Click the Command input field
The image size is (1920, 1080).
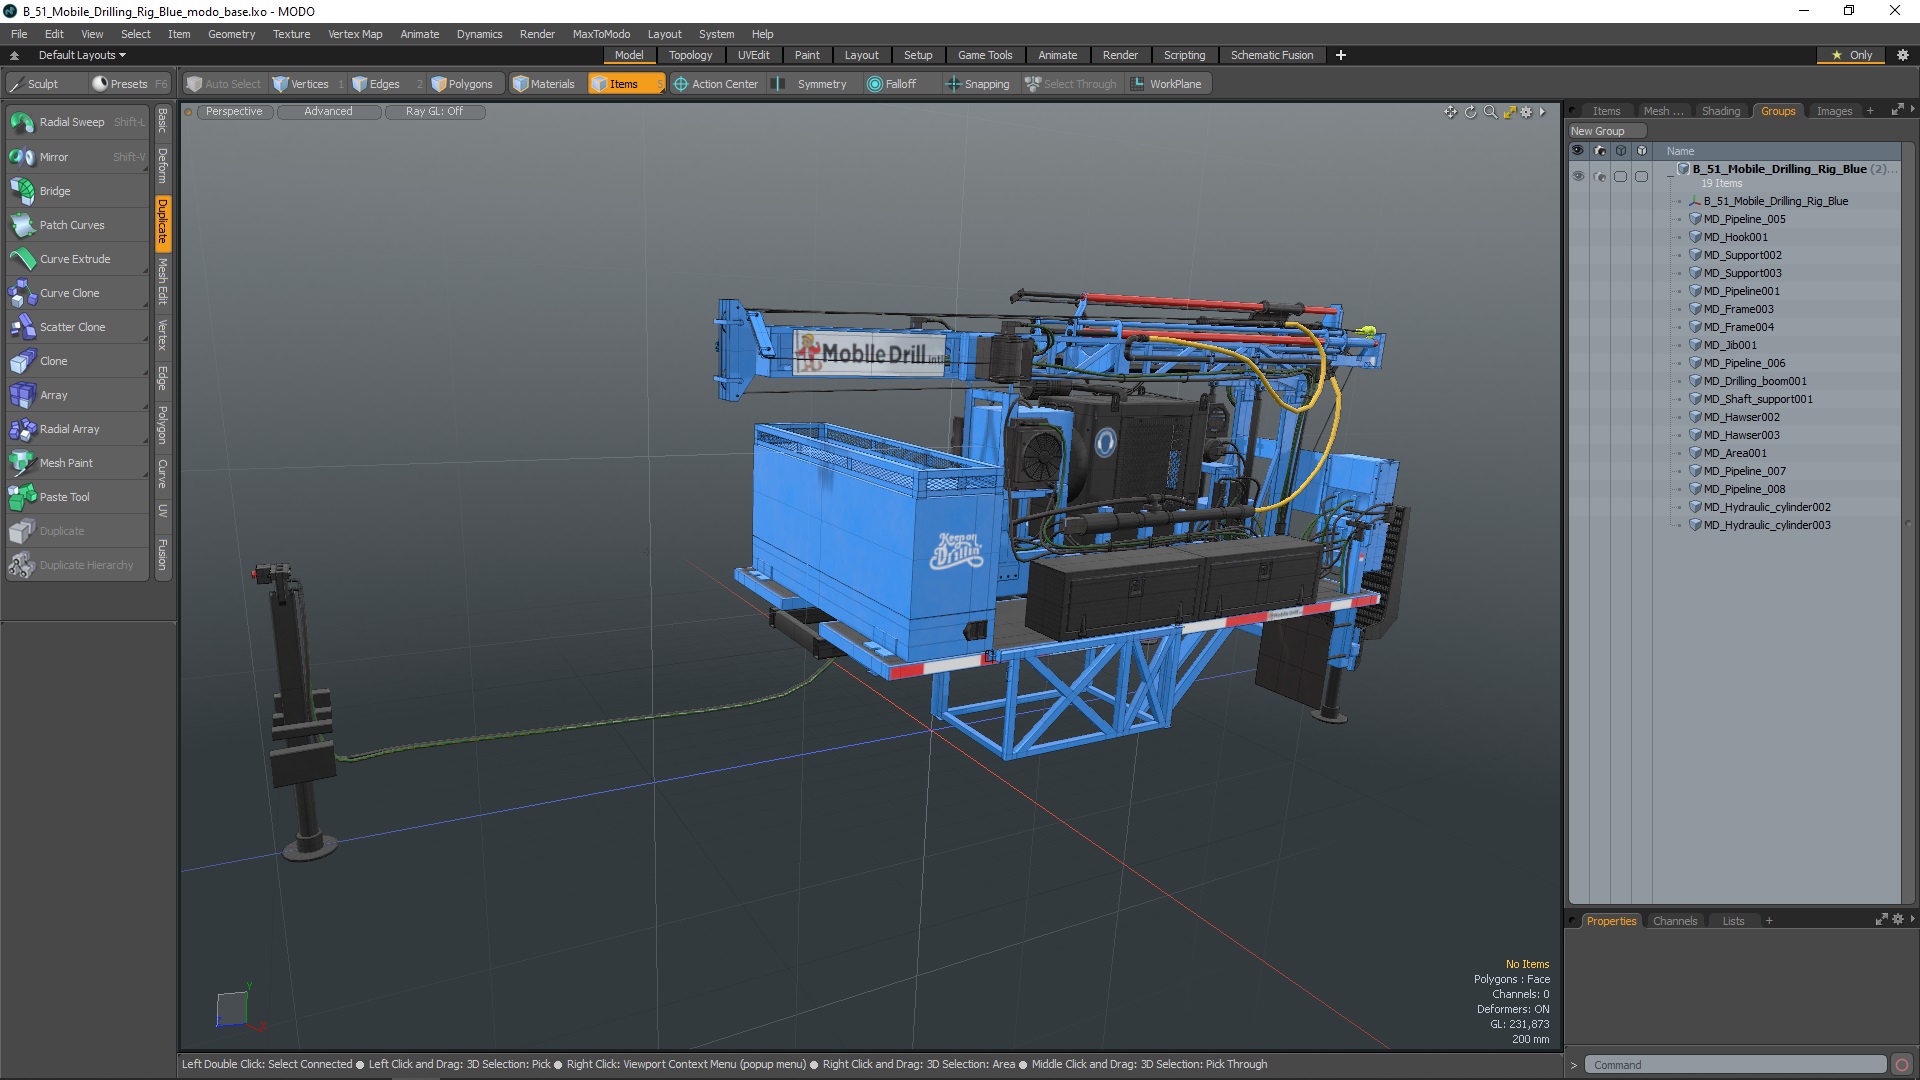tap(1735, 1065)
